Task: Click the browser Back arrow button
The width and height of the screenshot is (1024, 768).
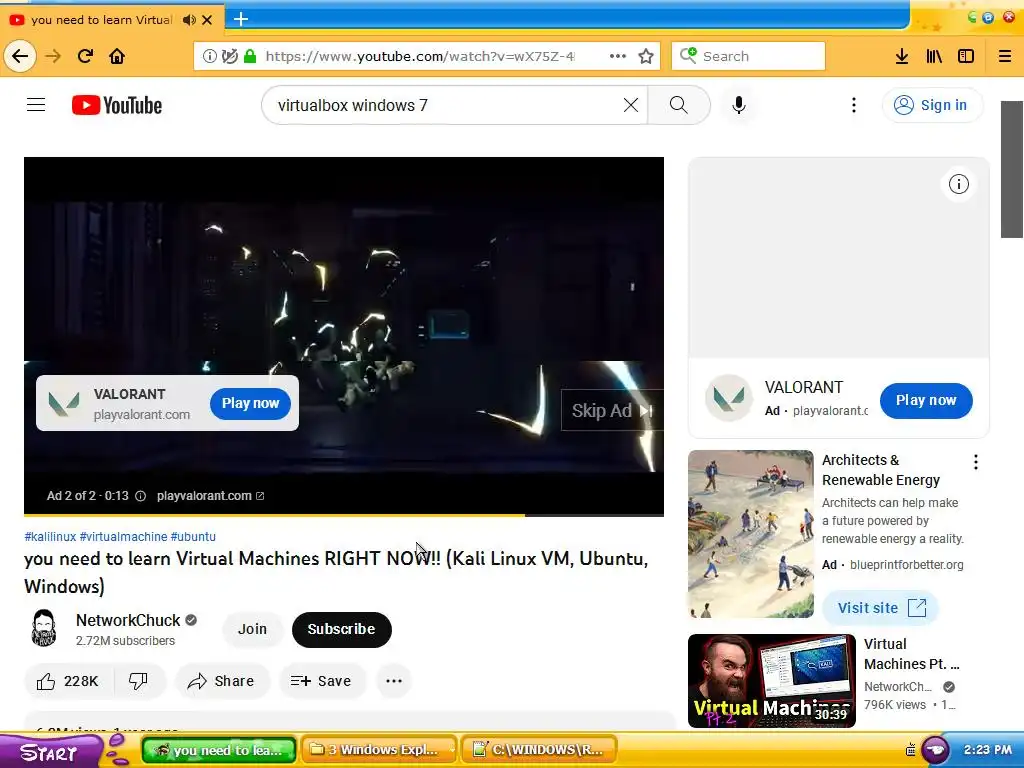Action: coord(20,56)
